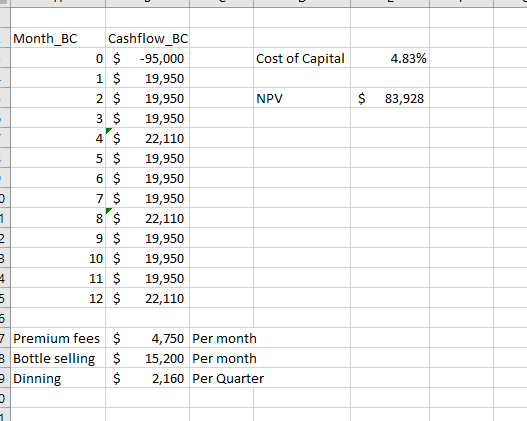Select the cashflow cell for month 5

coord(148,158)
